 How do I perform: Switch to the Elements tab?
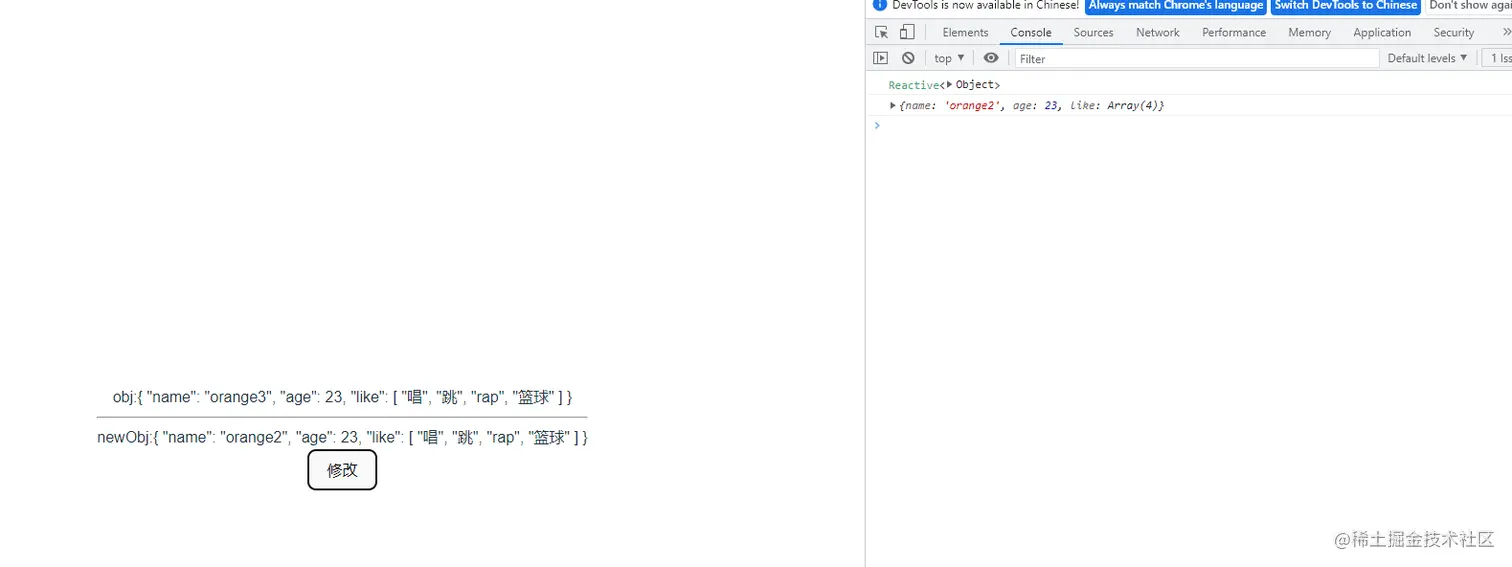[x=965, y=32]
